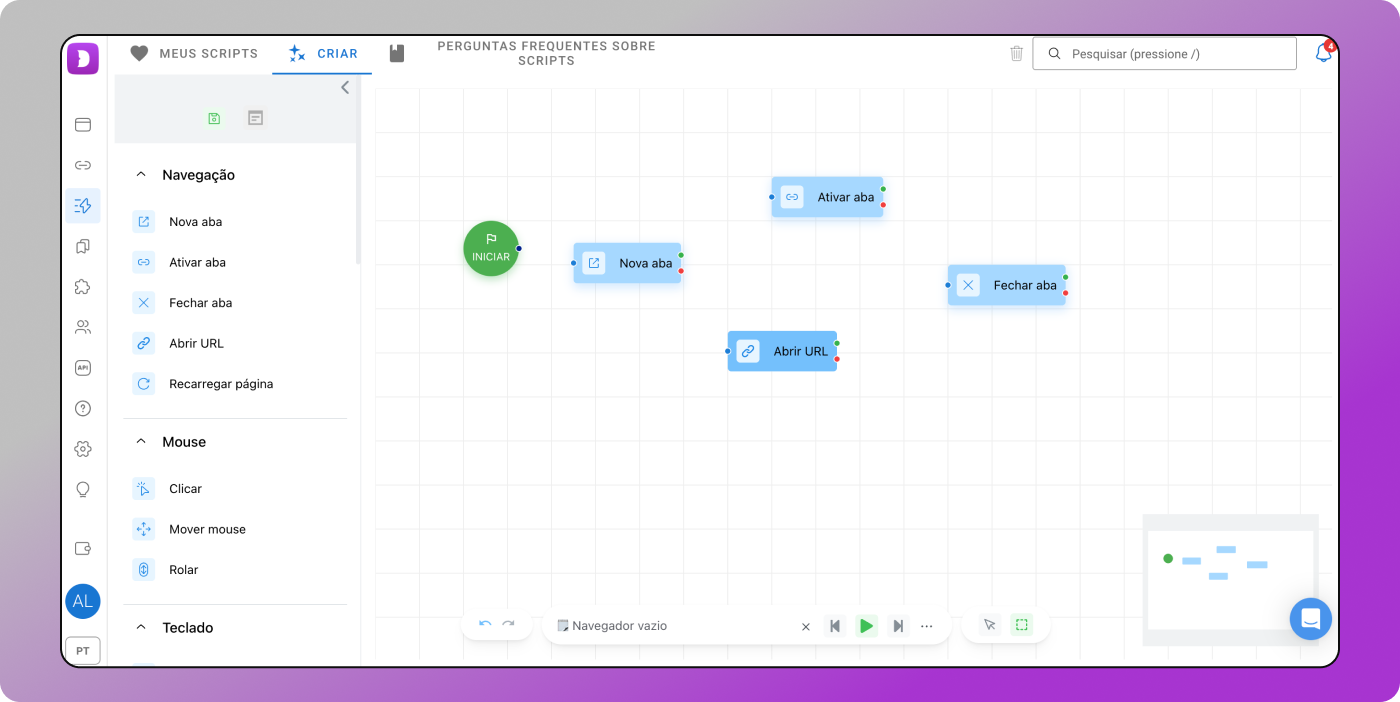Click the Iniciar start node
Image resolution: width=1400 pixels, height=702 pixels.
pos(491,249)
